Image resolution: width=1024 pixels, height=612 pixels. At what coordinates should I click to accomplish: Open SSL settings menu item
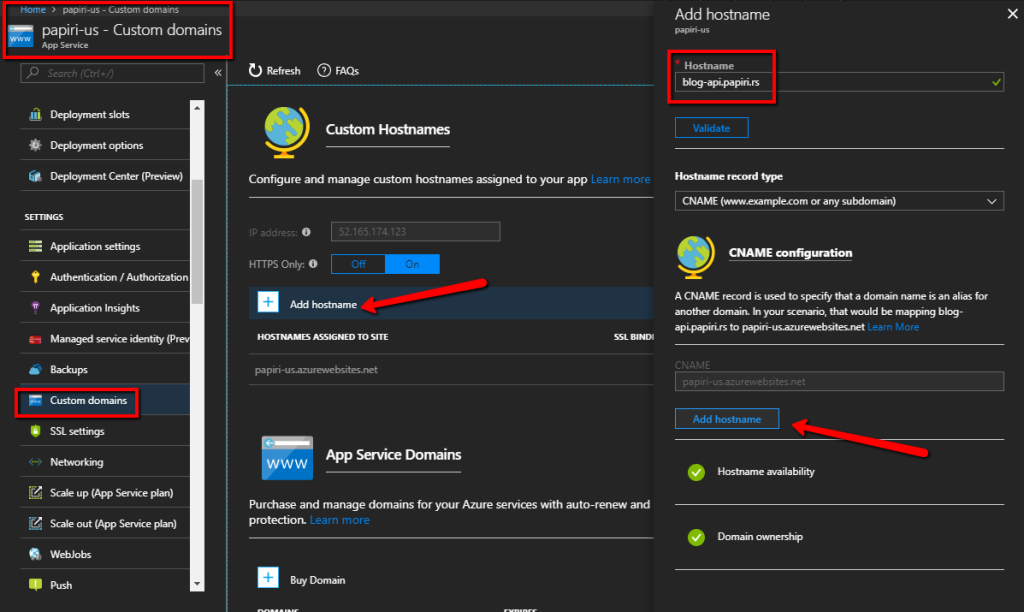pos(77,431)
